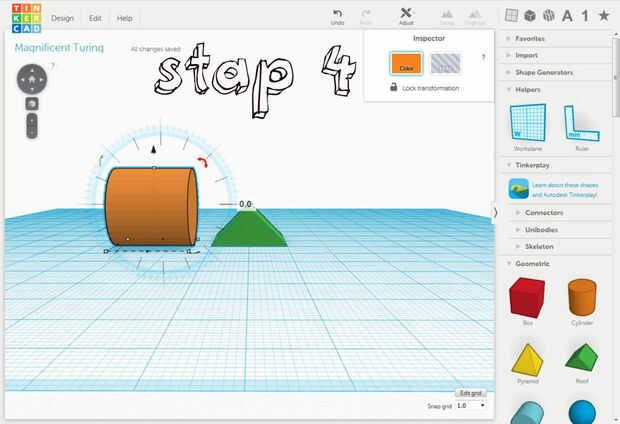Screen dimensions: 620x424
Task: Open the Snap grid dropdown
Action: pos(471,406)
